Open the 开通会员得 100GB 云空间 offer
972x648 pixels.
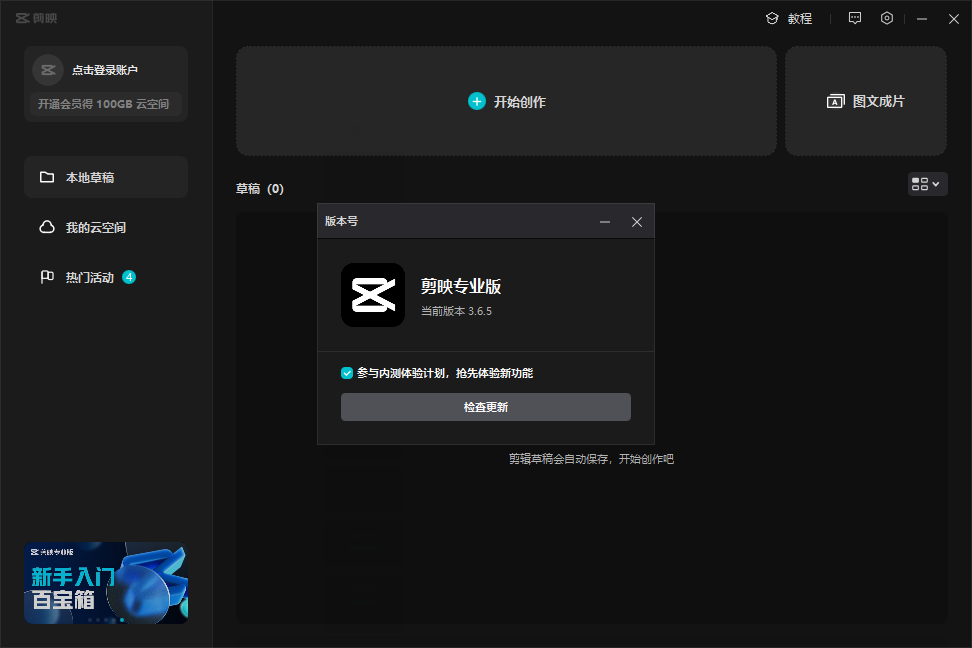(104, 104)
